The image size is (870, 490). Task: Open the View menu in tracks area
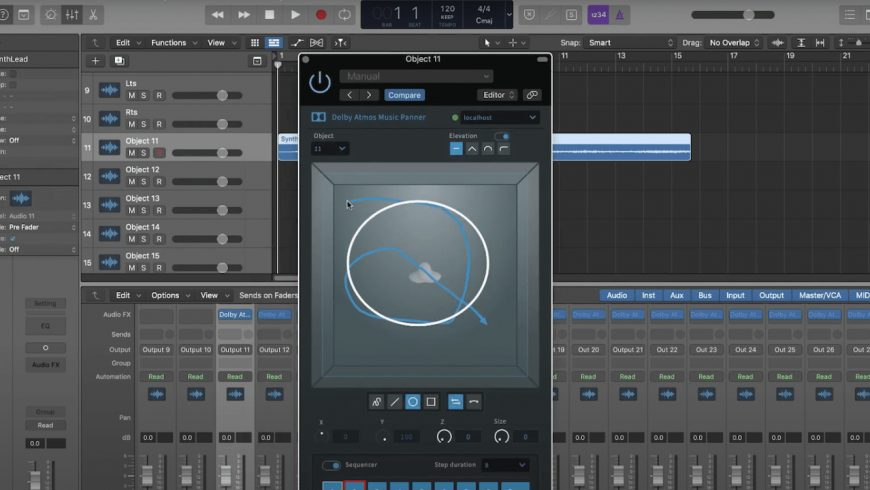tap(221, 43)
